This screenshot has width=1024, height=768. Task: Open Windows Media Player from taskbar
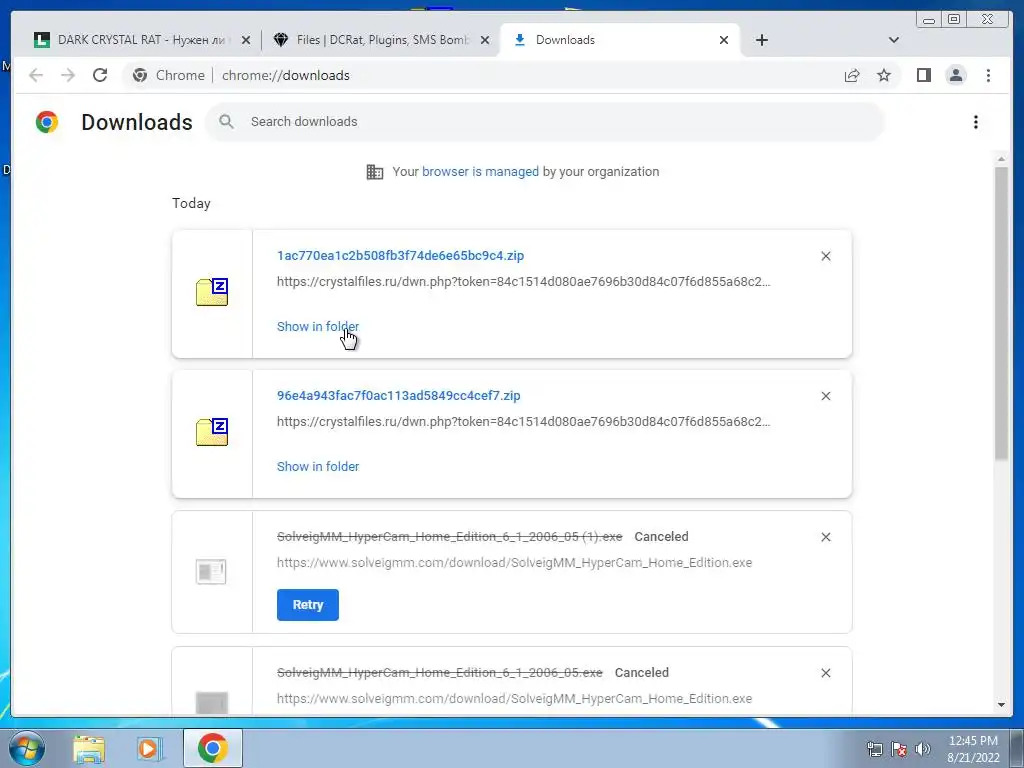[x=149, y=749]
